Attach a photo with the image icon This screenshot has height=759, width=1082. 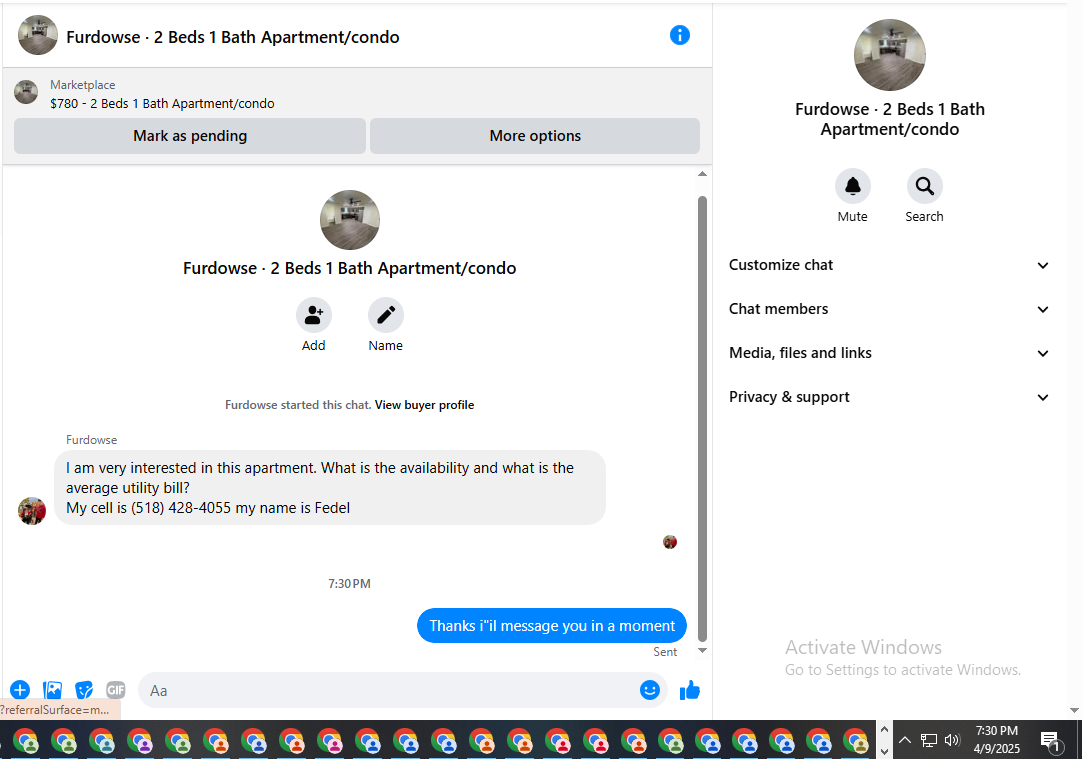pos(52,690)
